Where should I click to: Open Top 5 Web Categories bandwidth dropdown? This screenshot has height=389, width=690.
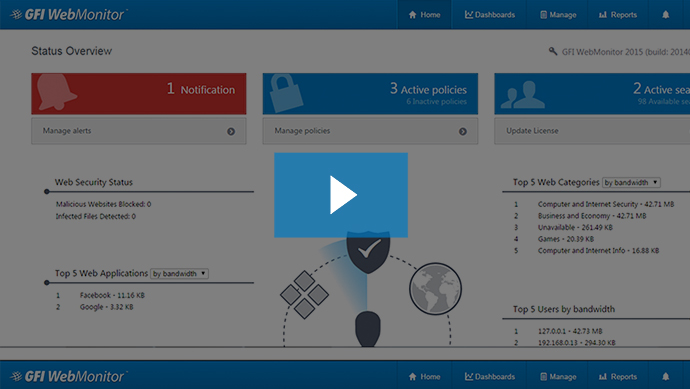[x=631, y=182]
